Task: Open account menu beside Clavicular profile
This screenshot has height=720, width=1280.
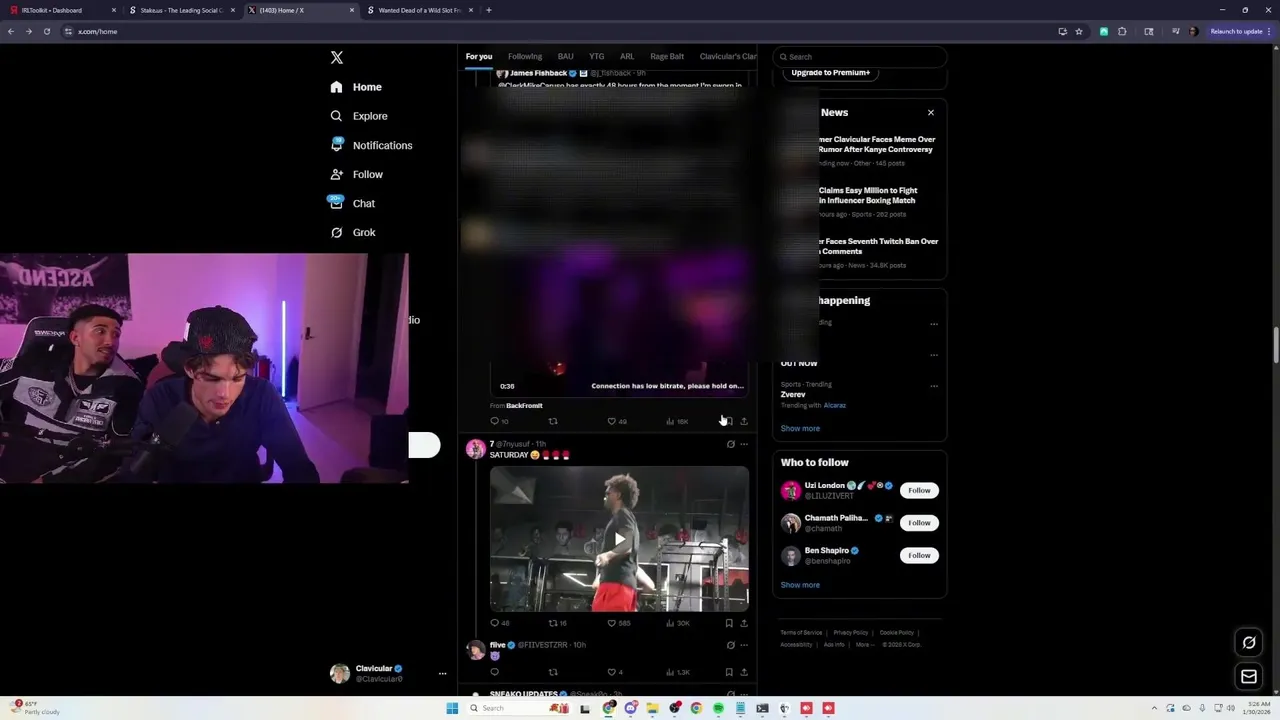Action: point(442,674)
